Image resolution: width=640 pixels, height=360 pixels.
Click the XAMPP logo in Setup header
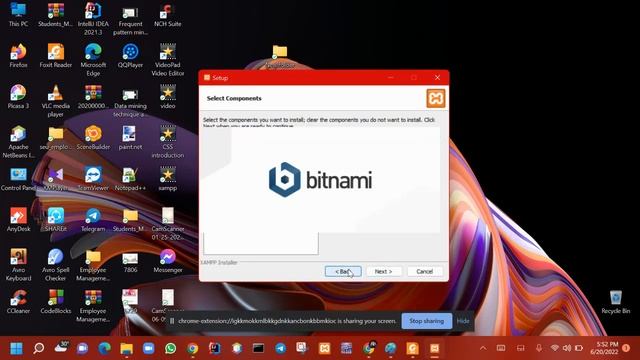click(436, 98)
